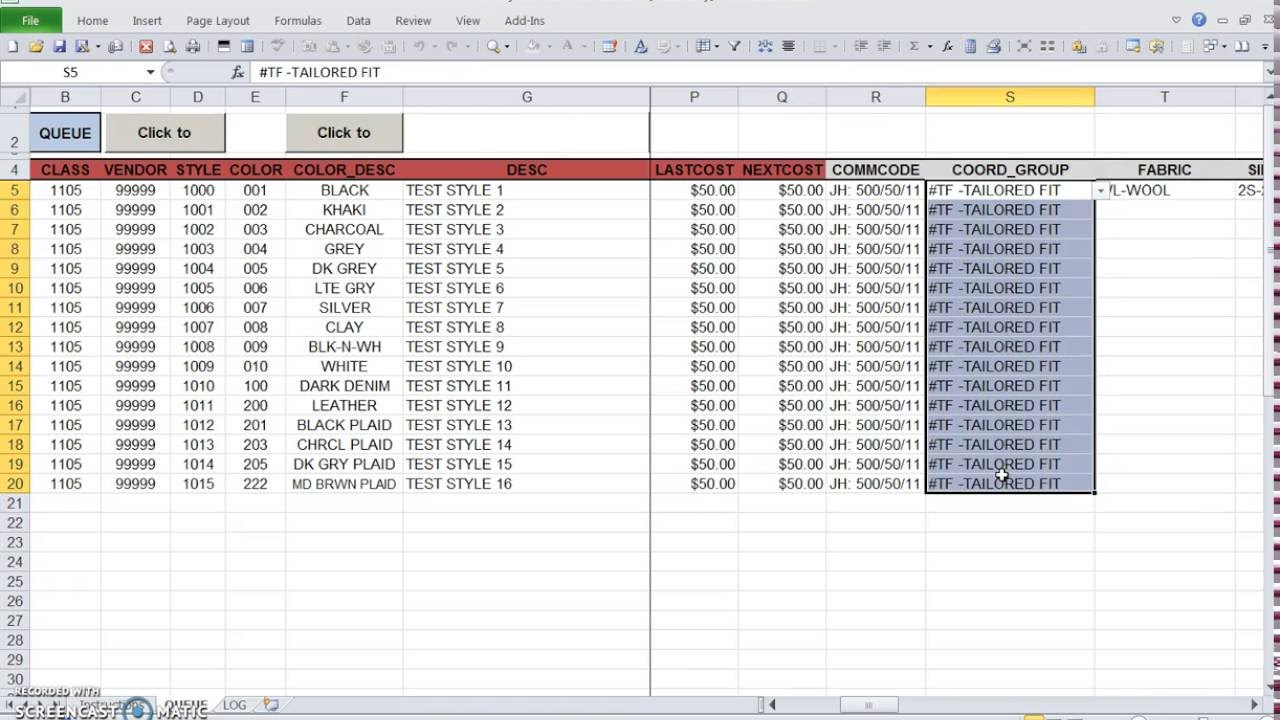Click the horizontal scrollbar thumb
1280x720 pixels.
868,705
